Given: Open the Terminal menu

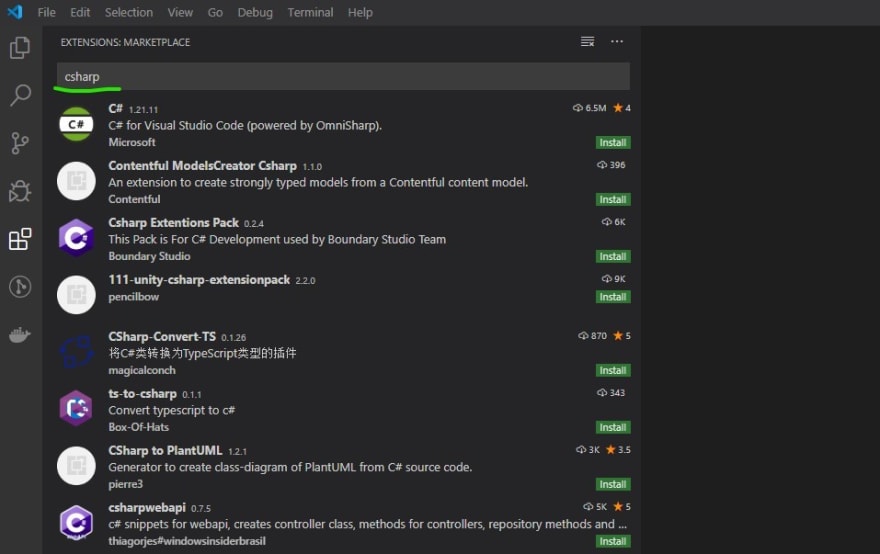Looking at the screenshot, I should coord(310,12).
